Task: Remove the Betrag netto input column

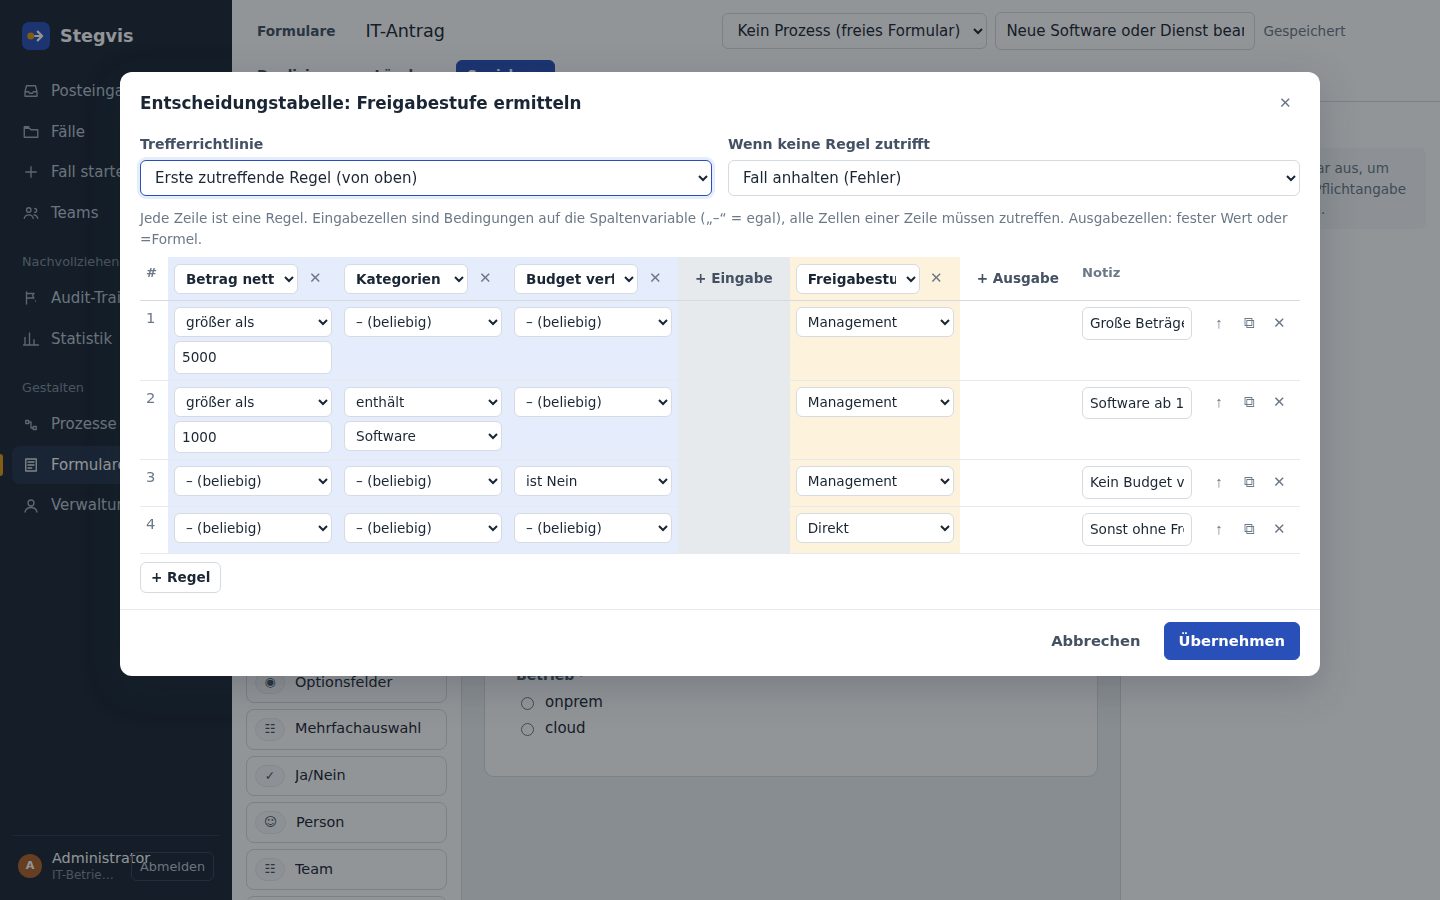Action: (315, 278)
